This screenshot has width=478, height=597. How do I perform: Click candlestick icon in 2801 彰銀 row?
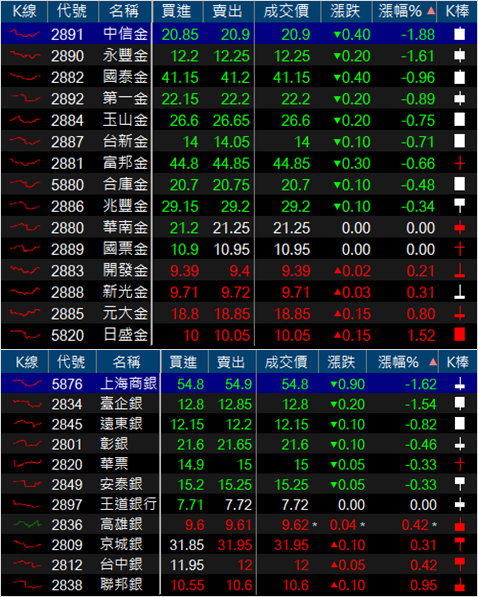pos(459,444)
